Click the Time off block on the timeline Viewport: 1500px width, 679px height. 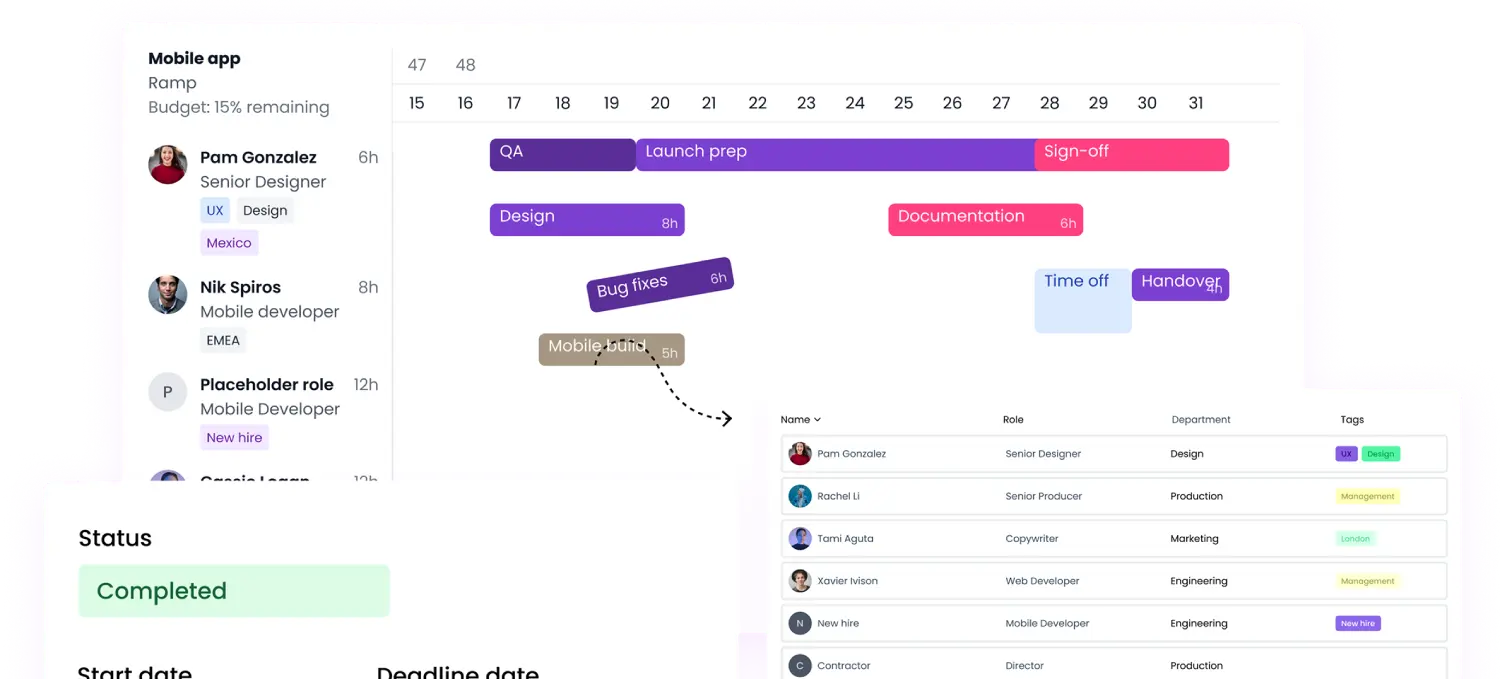pos(1082,300)
